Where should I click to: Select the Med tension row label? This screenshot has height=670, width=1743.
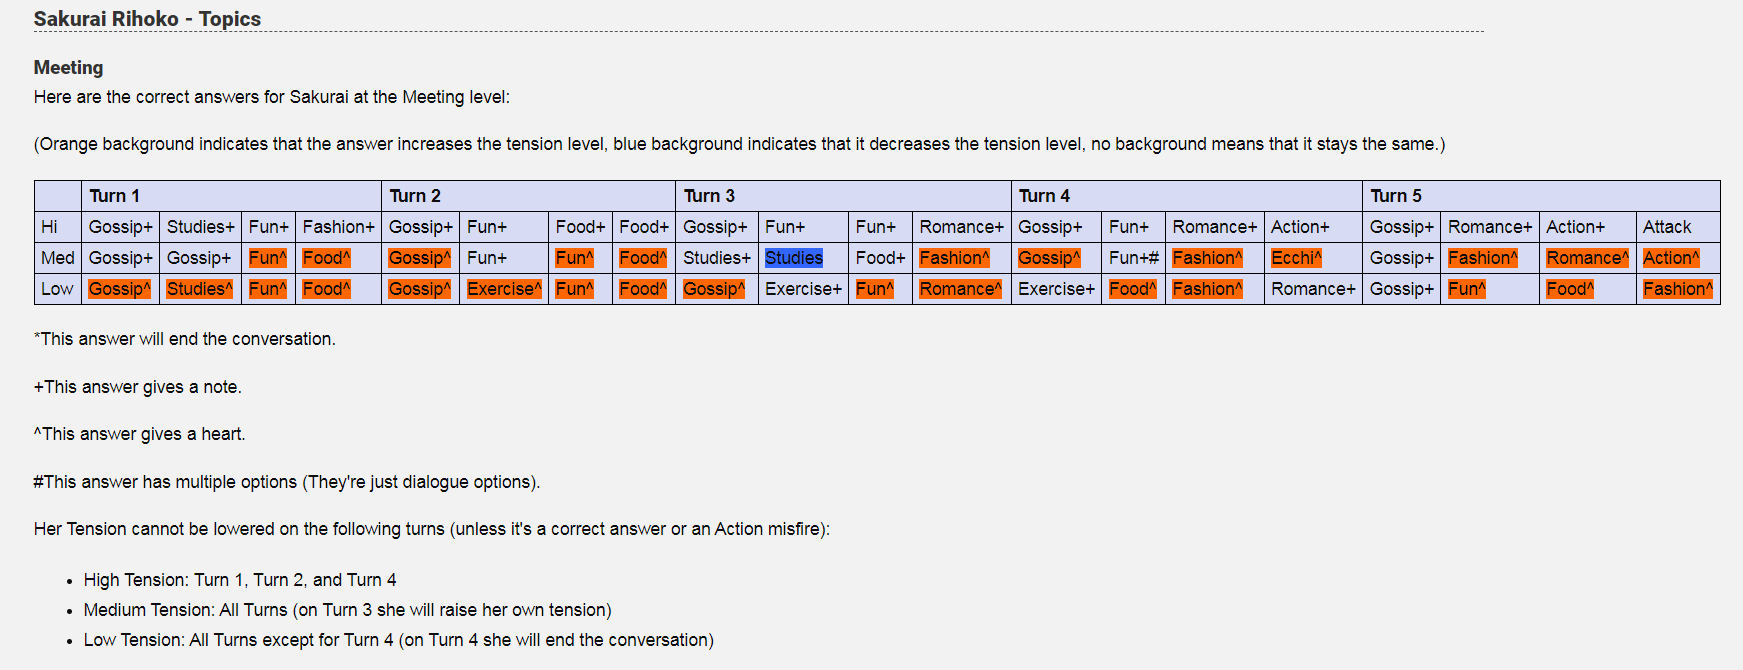[x=58, y=258]
